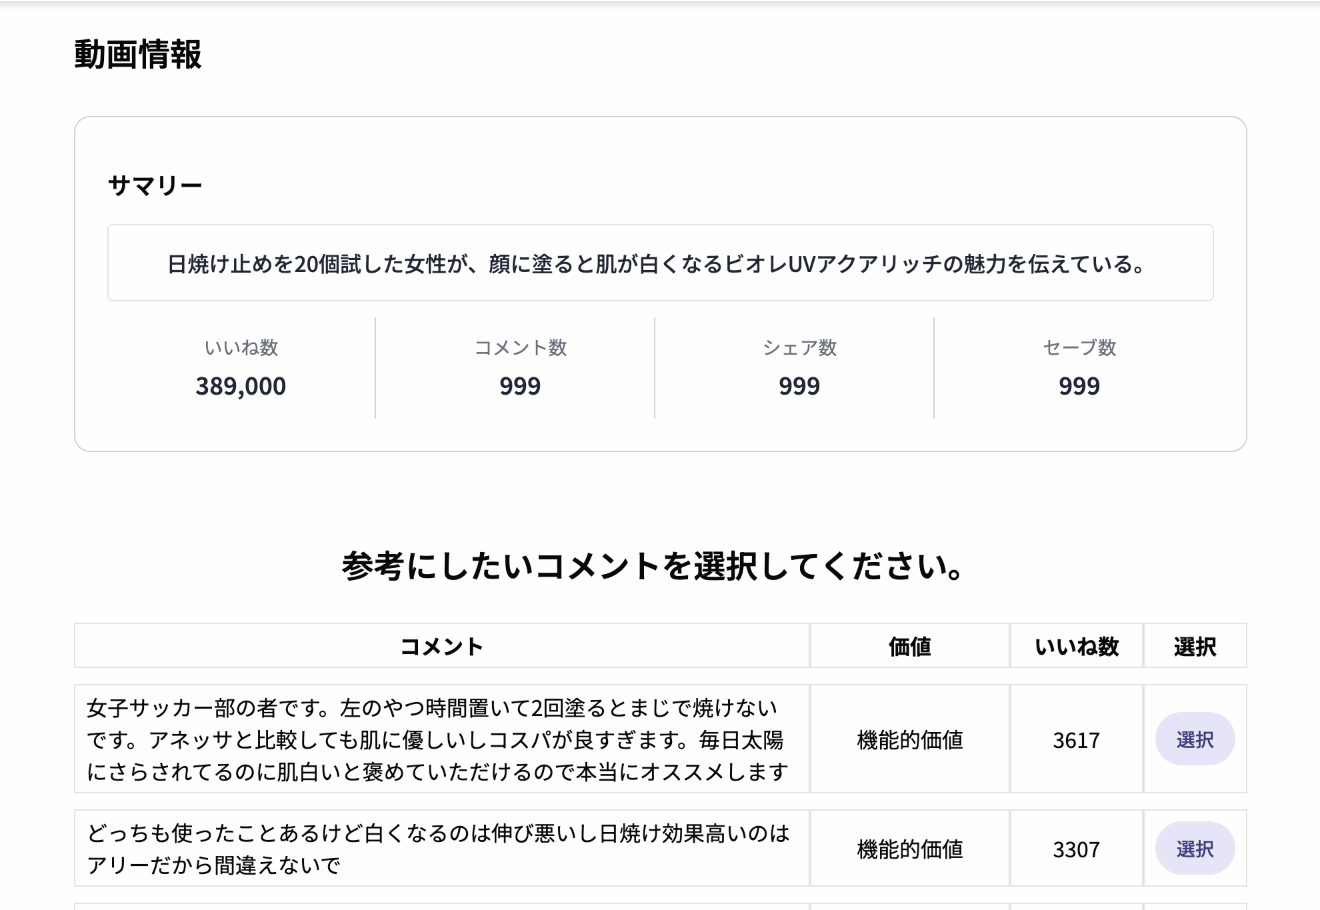The width and height of the screenshot is (1320, 910).
Task: Click the コメント column header
Action: [x=441, y=646]
